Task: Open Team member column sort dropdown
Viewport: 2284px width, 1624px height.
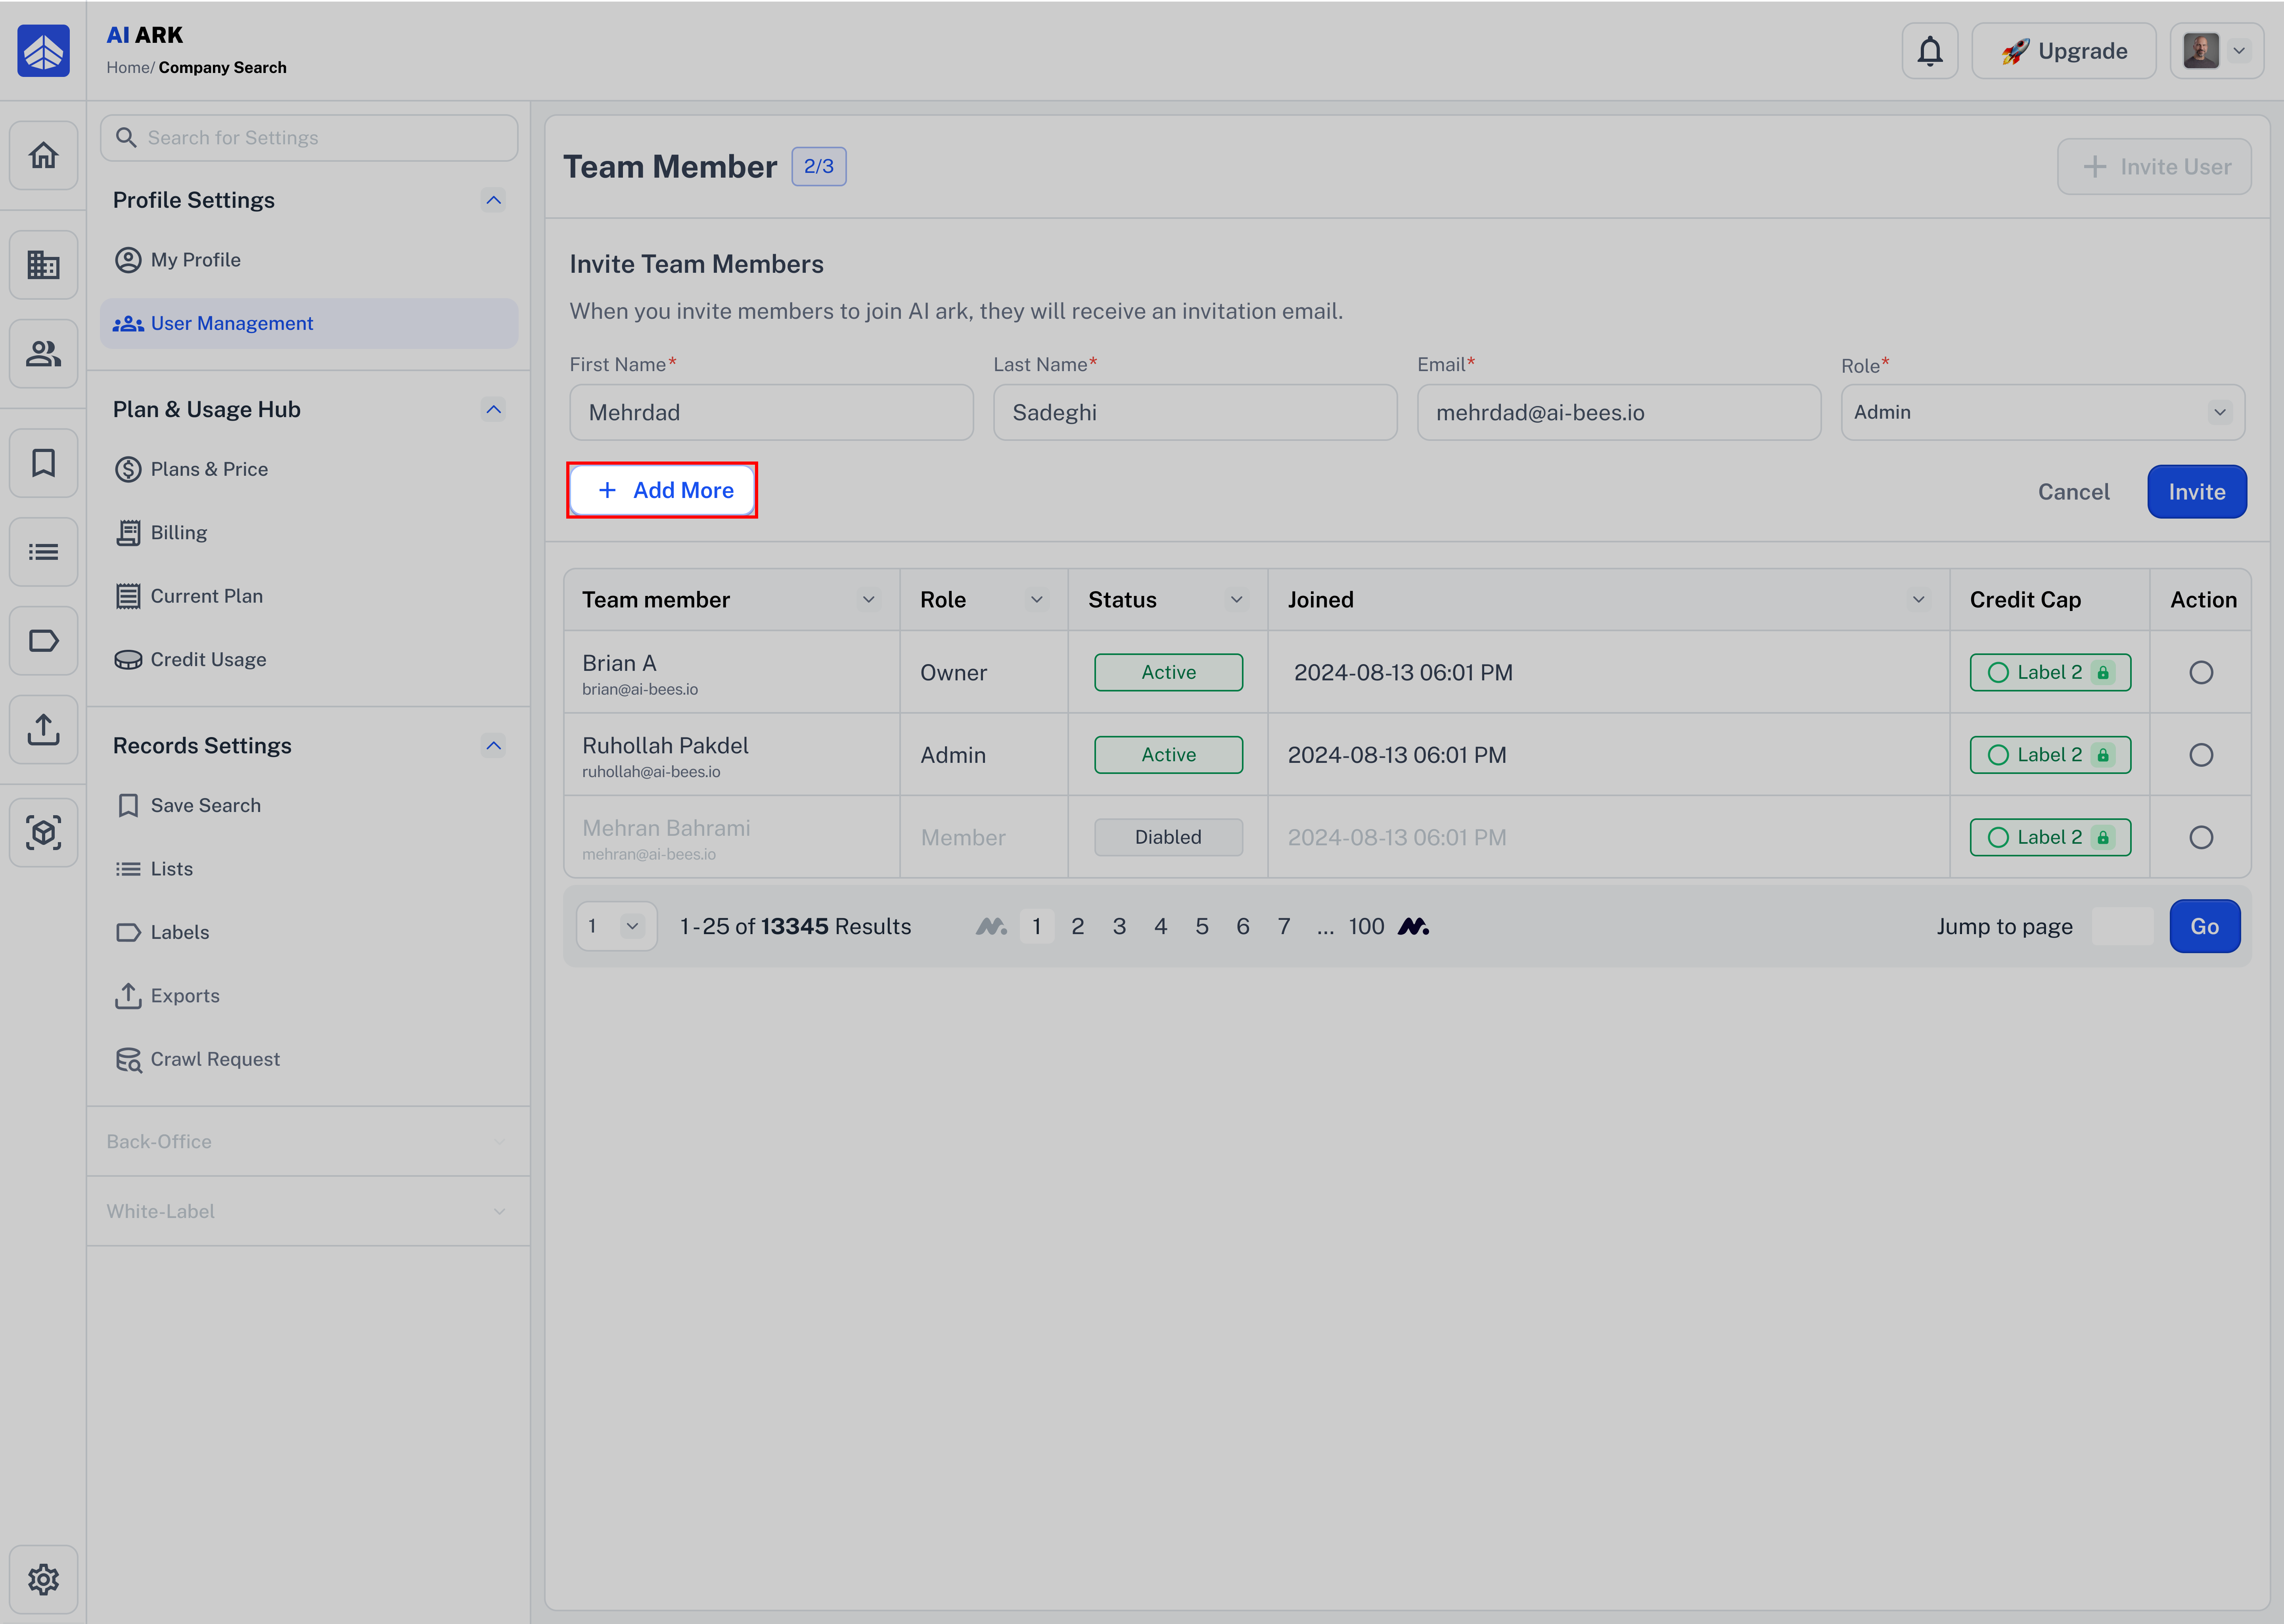Action: coord(868,600)
